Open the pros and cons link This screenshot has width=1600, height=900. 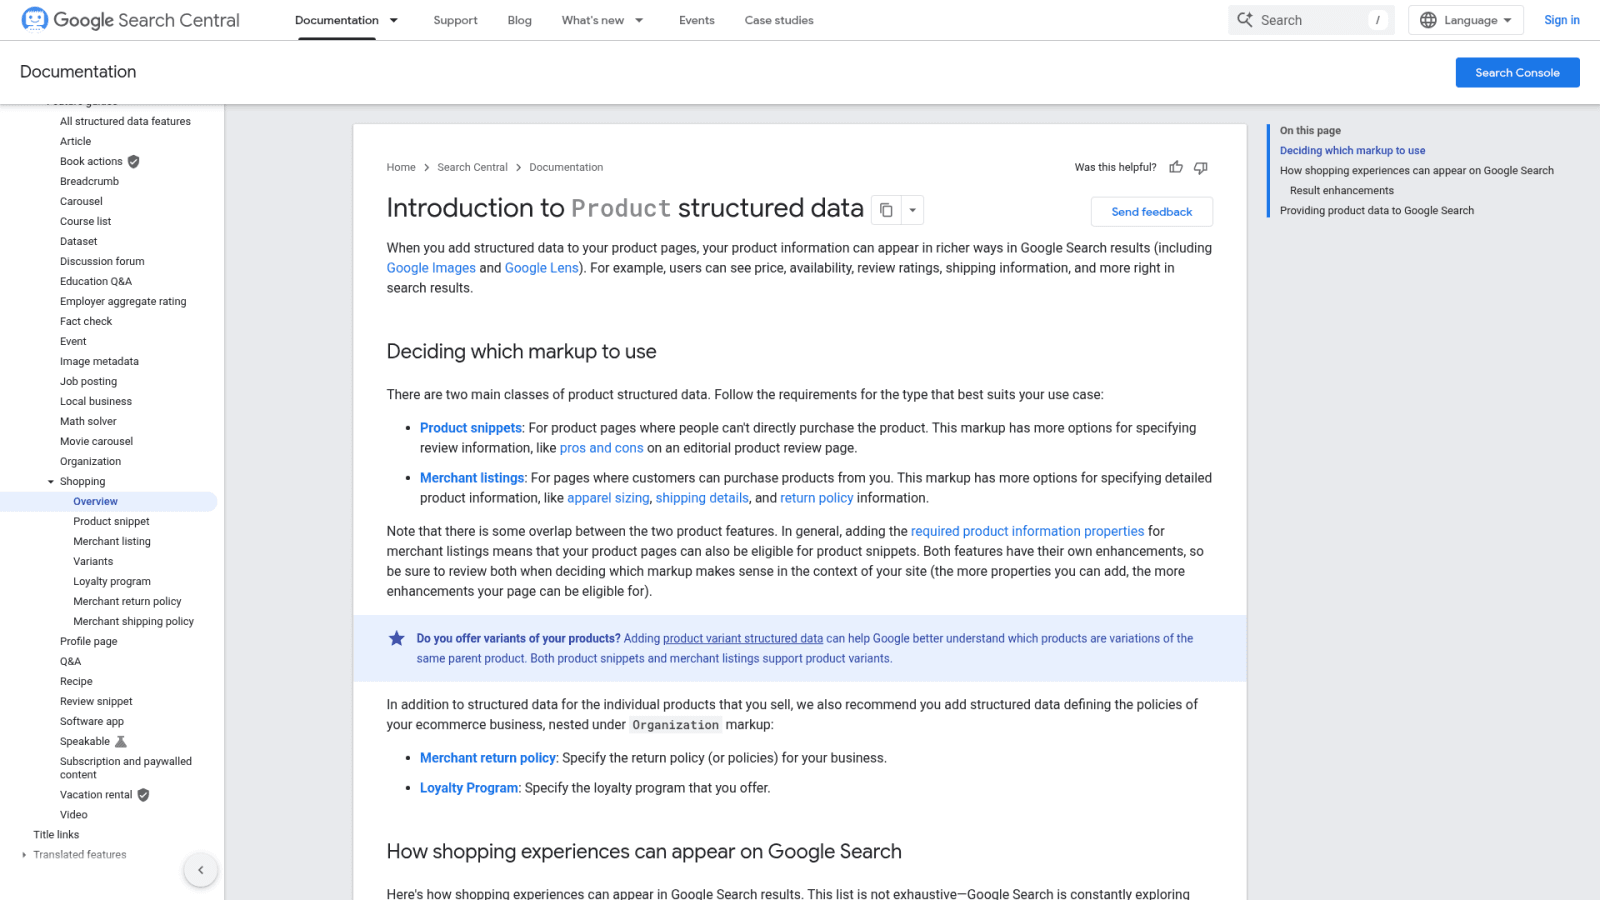[x=601, y=448]
